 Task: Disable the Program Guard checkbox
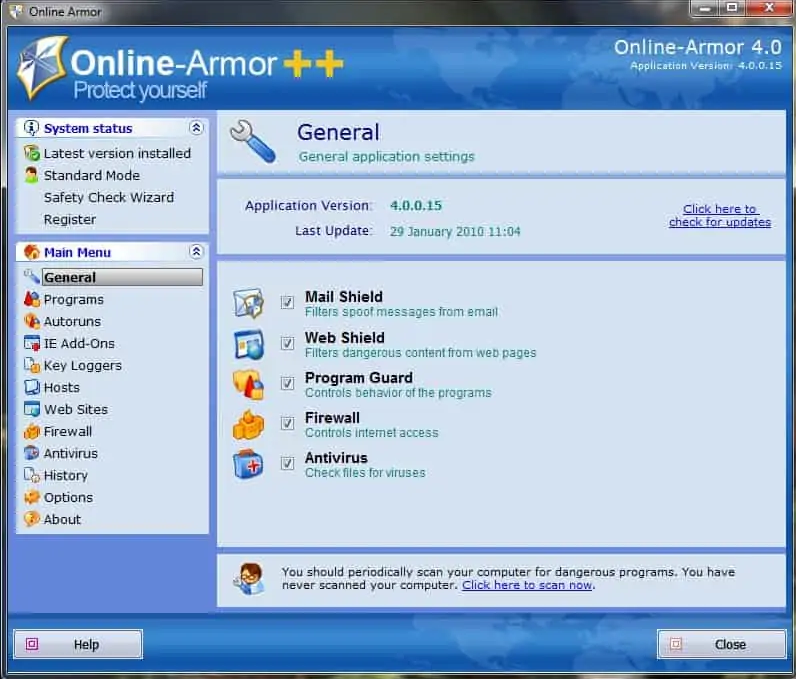point(287,383)
